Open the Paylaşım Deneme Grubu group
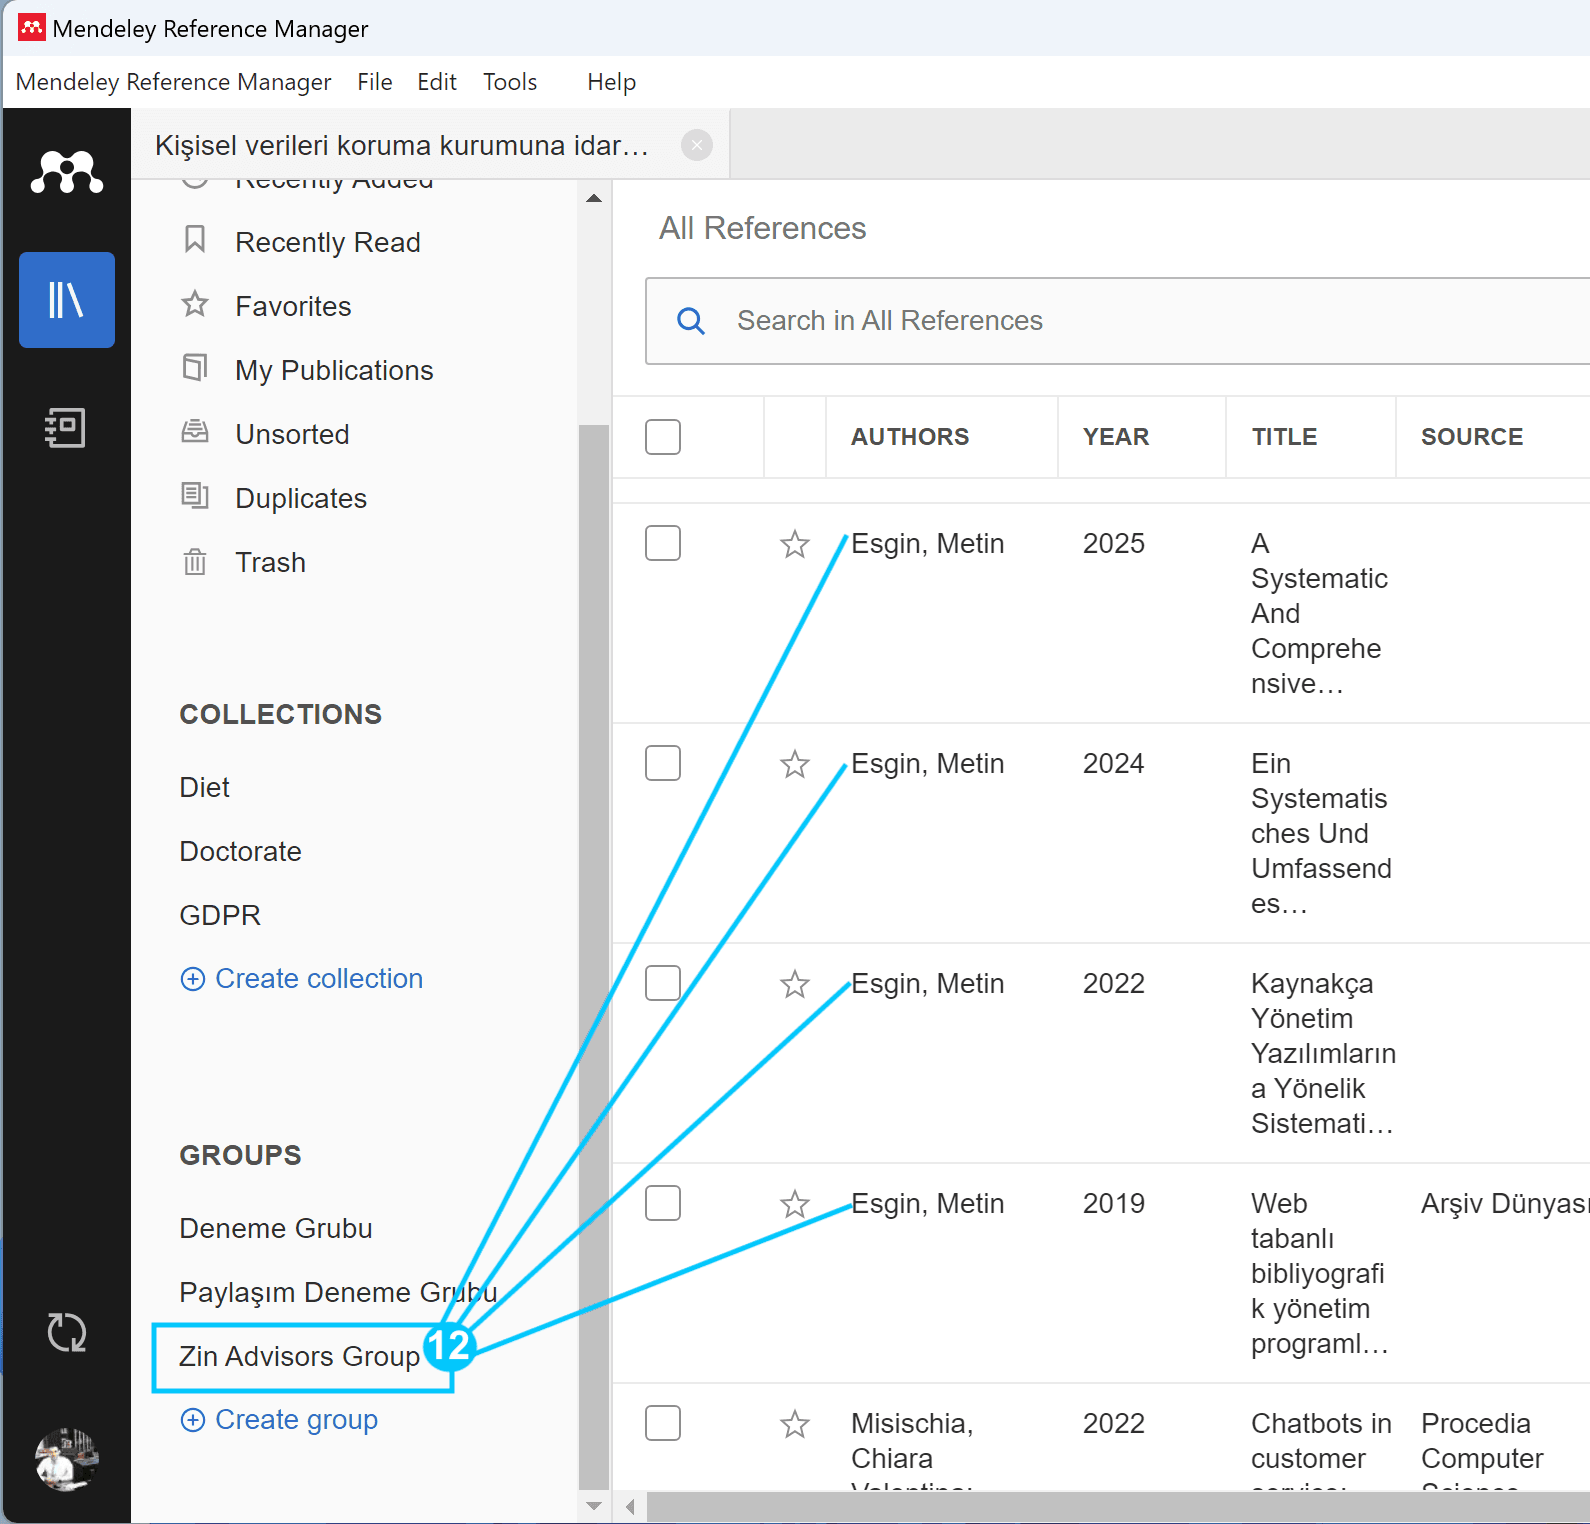The height and width of the screenshot is (1524, 1590). click(x=338, y=1292)
